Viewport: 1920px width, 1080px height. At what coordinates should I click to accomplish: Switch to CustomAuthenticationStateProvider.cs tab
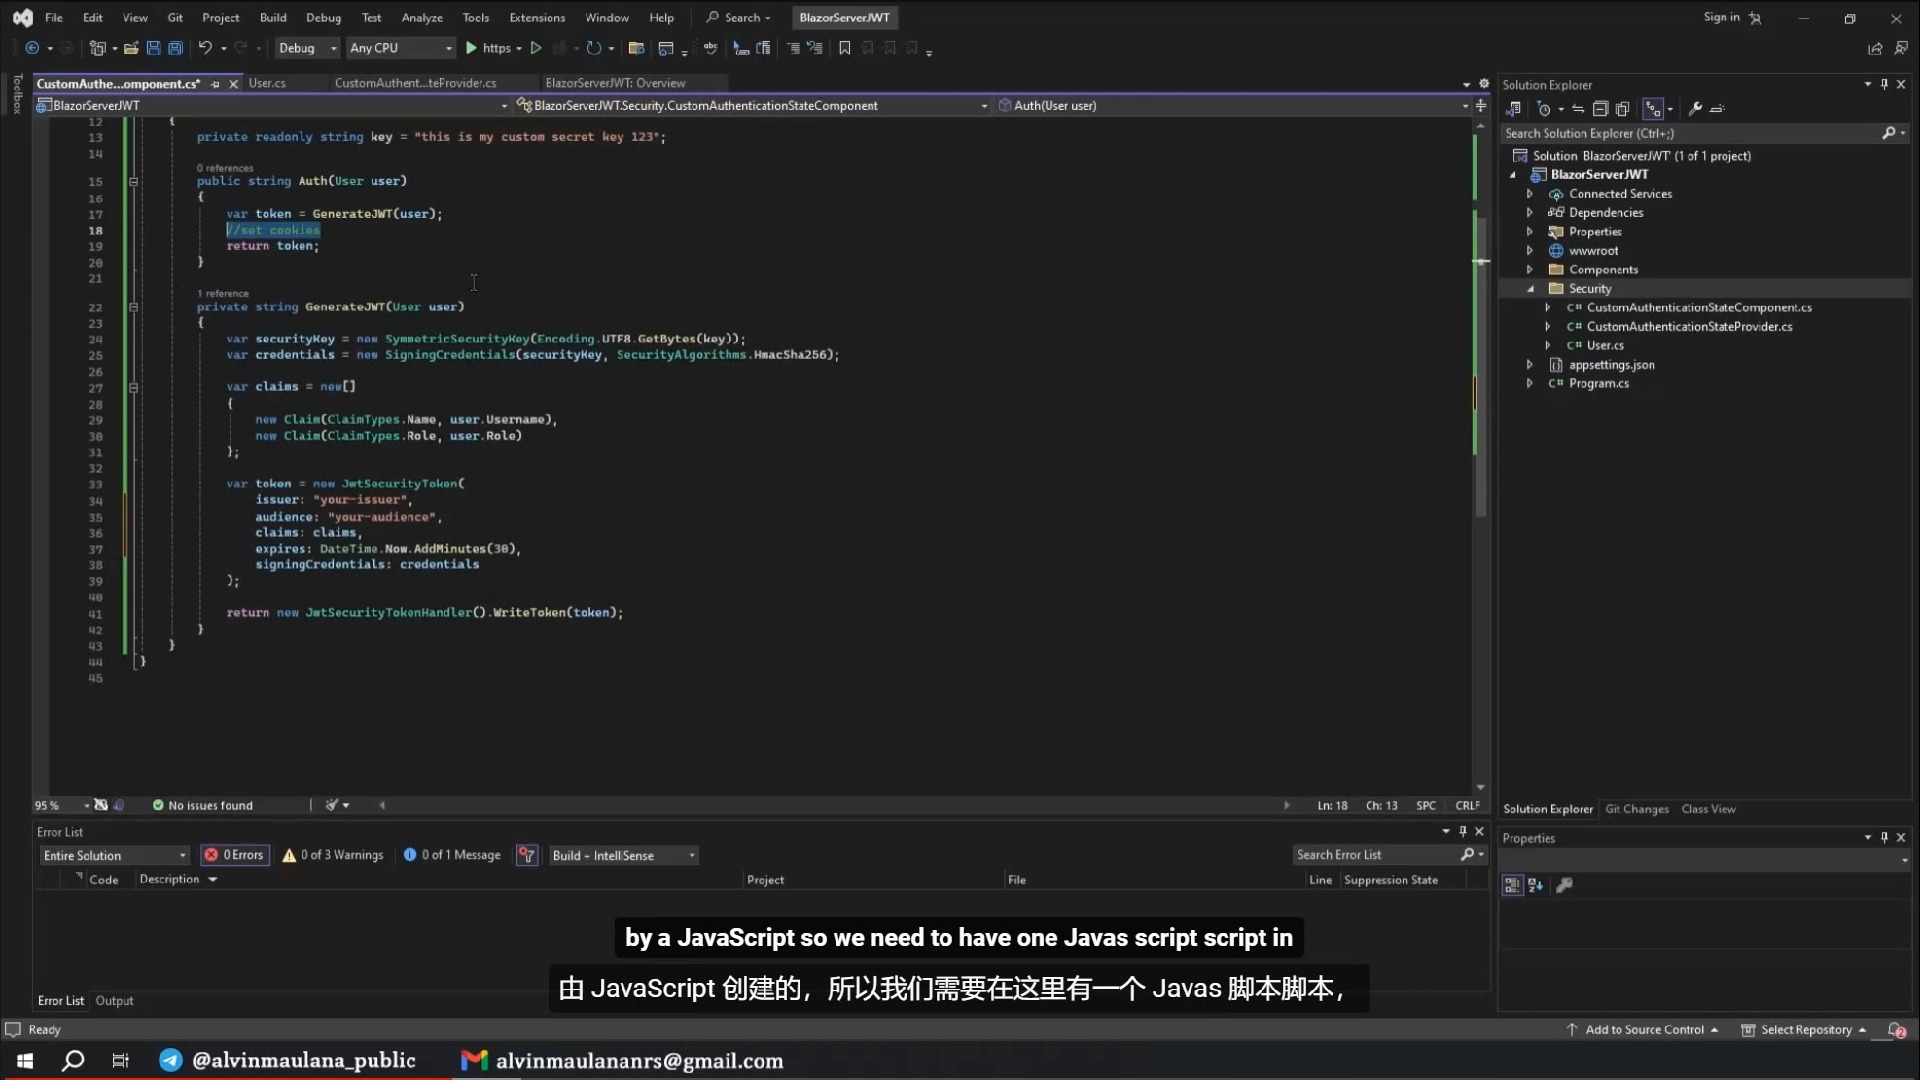pyautogui.click(x=415, y=83)
